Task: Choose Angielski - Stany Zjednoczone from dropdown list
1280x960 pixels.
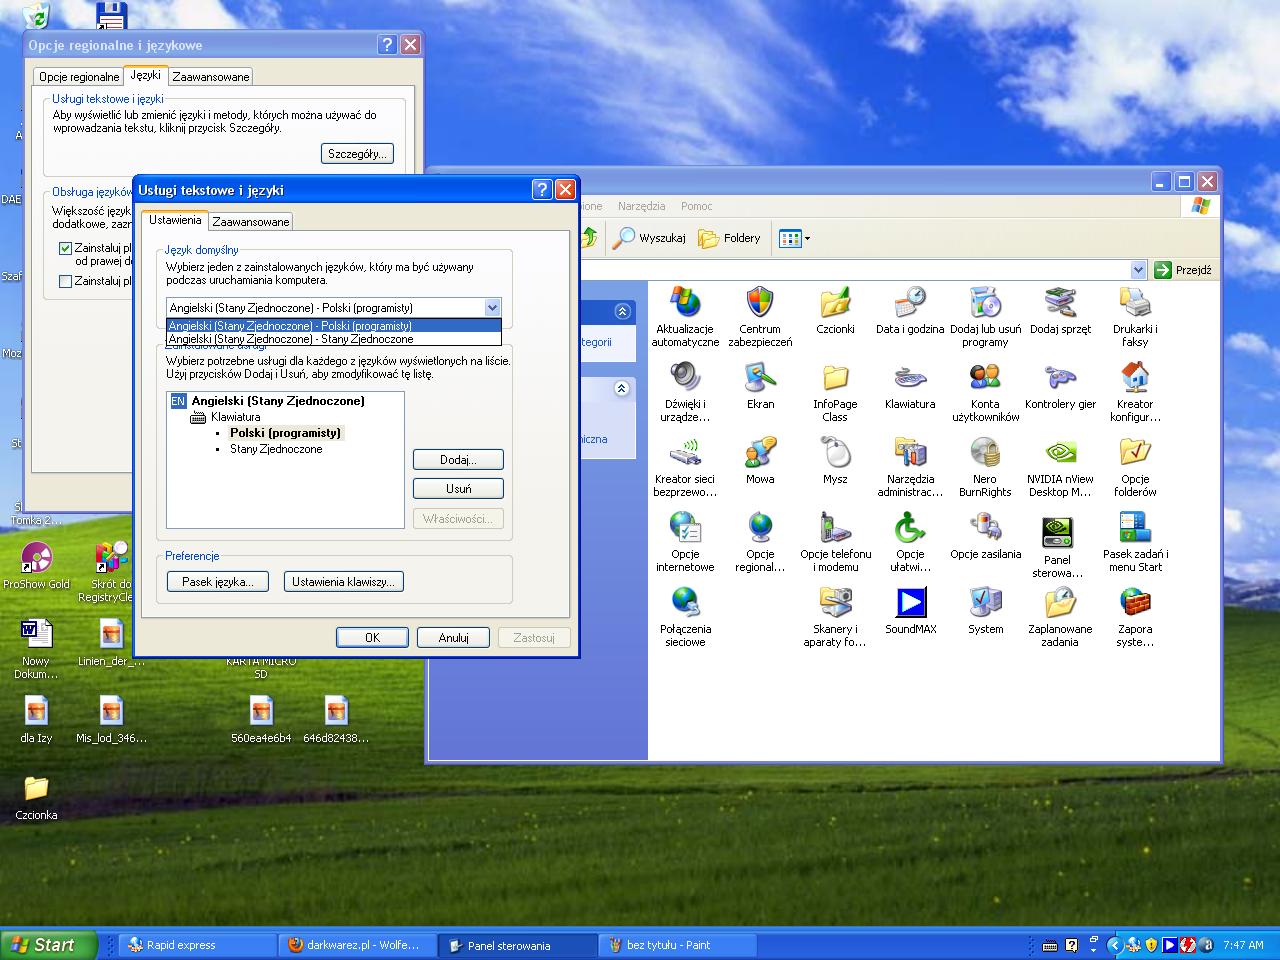Action: pyautogui.click(x=333, y=339)
